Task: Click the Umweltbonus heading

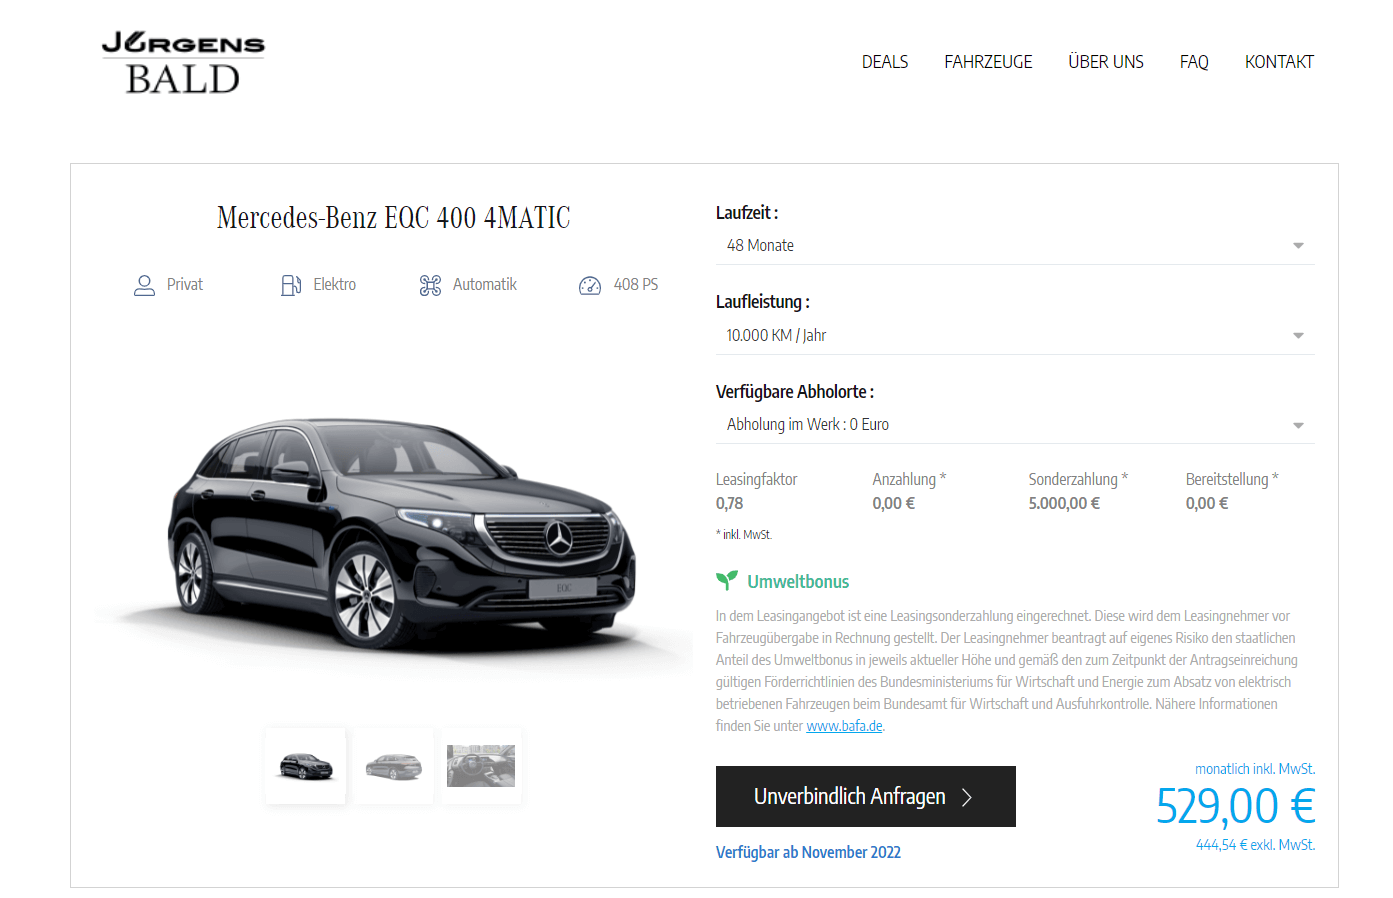Action: [798, 582]
